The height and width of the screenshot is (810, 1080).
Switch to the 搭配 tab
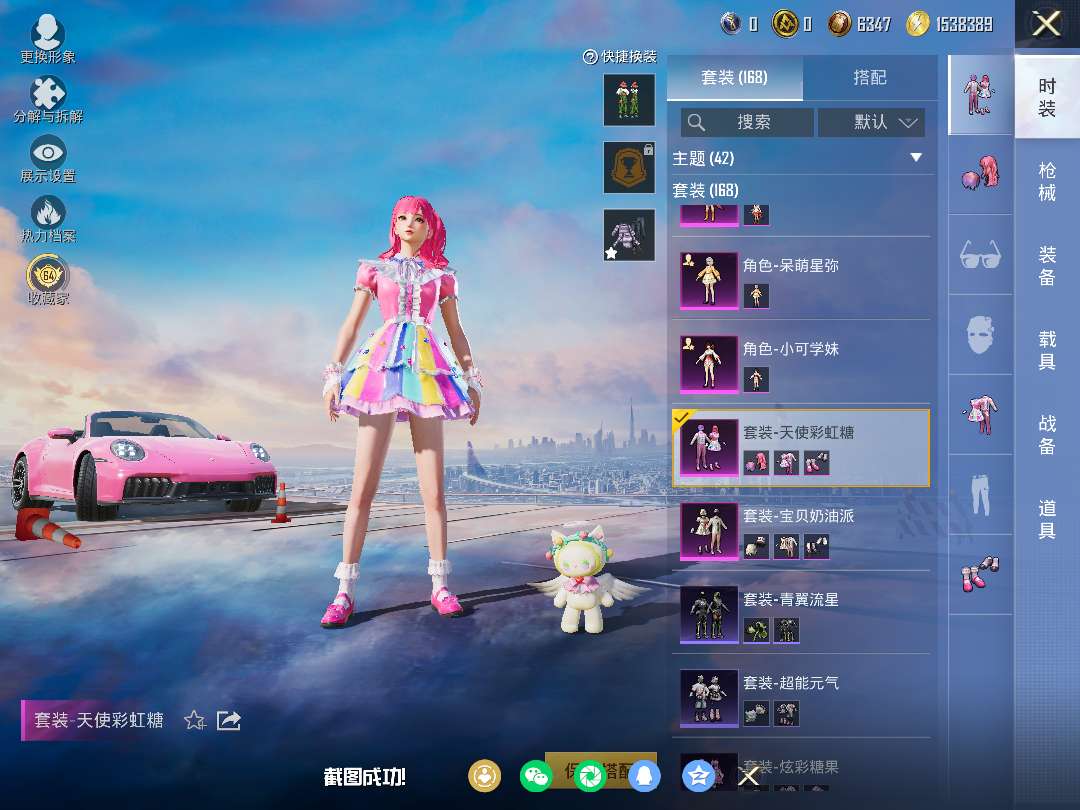(x=869, y=77)
